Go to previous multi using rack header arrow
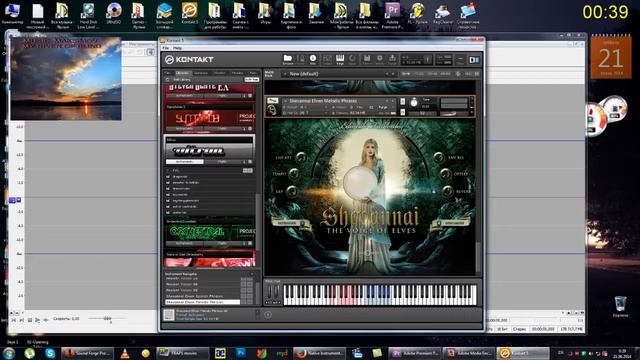This screenshot has height=360, width=640. coord(387,74)
